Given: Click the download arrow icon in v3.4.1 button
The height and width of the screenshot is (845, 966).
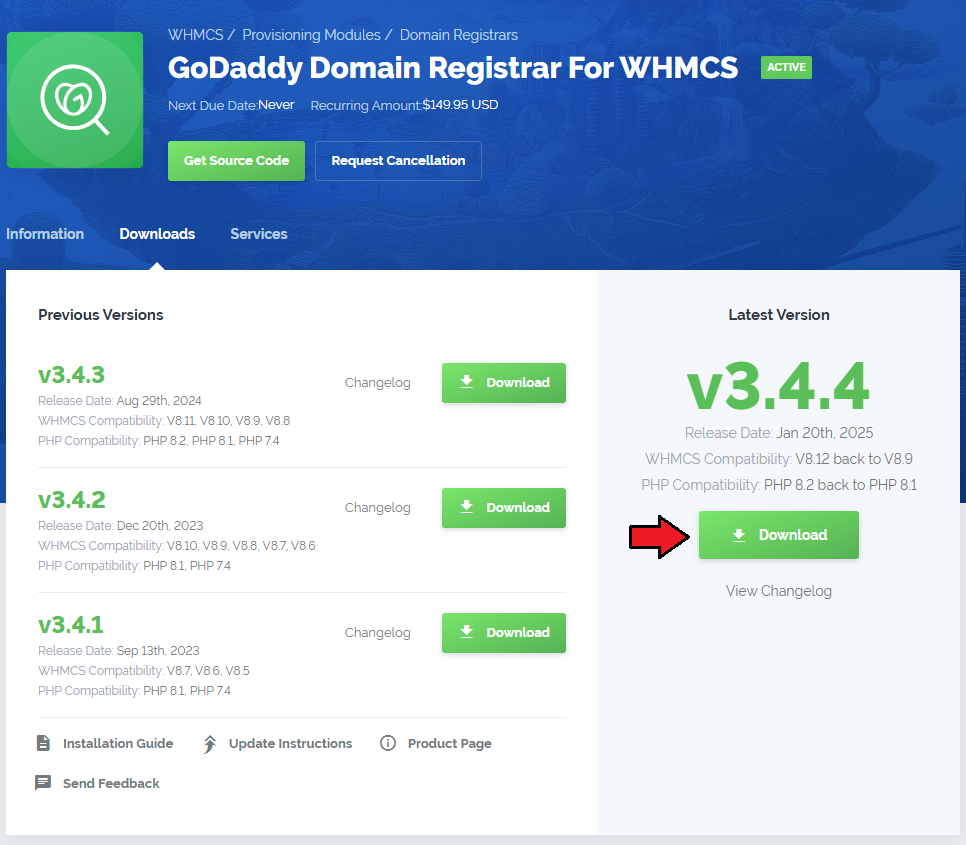Looking at the screenshot, I should pos(467,632).
